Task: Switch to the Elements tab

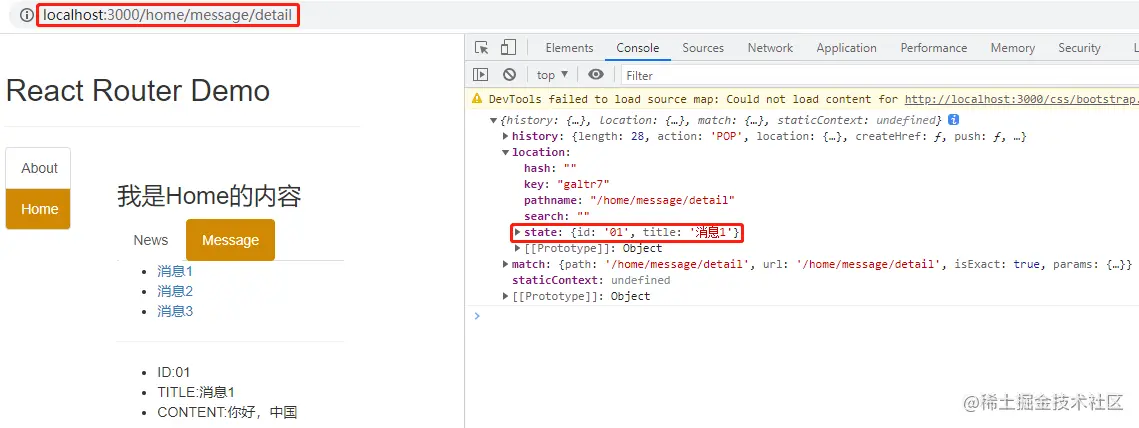Action: pos(570,48)
